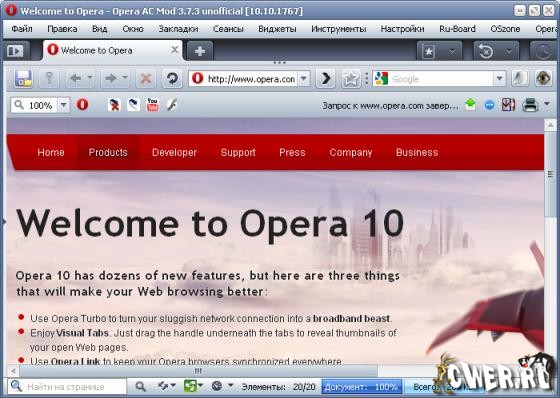The width and height of the screenshot is (560, 398).
Task: Open the address bar history dropdown
Action: tap(304, 78)
